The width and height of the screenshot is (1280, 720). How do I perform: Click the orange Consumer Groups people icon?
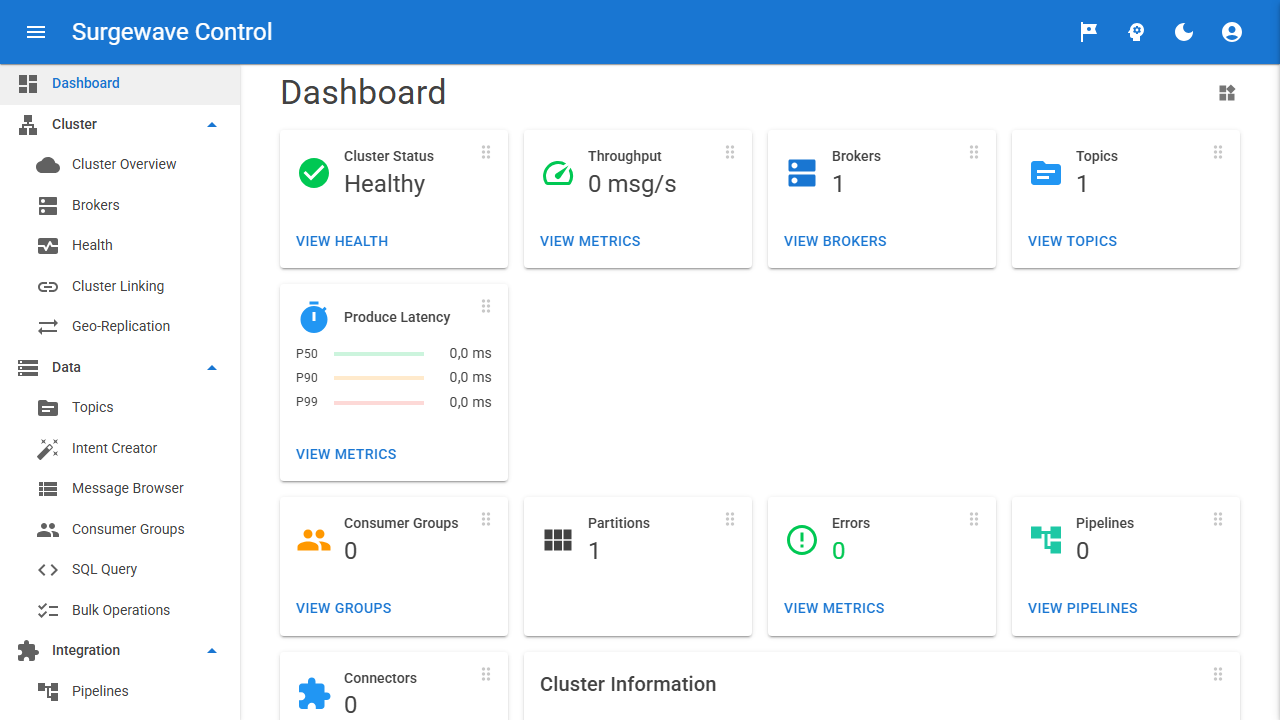(314, 540)
